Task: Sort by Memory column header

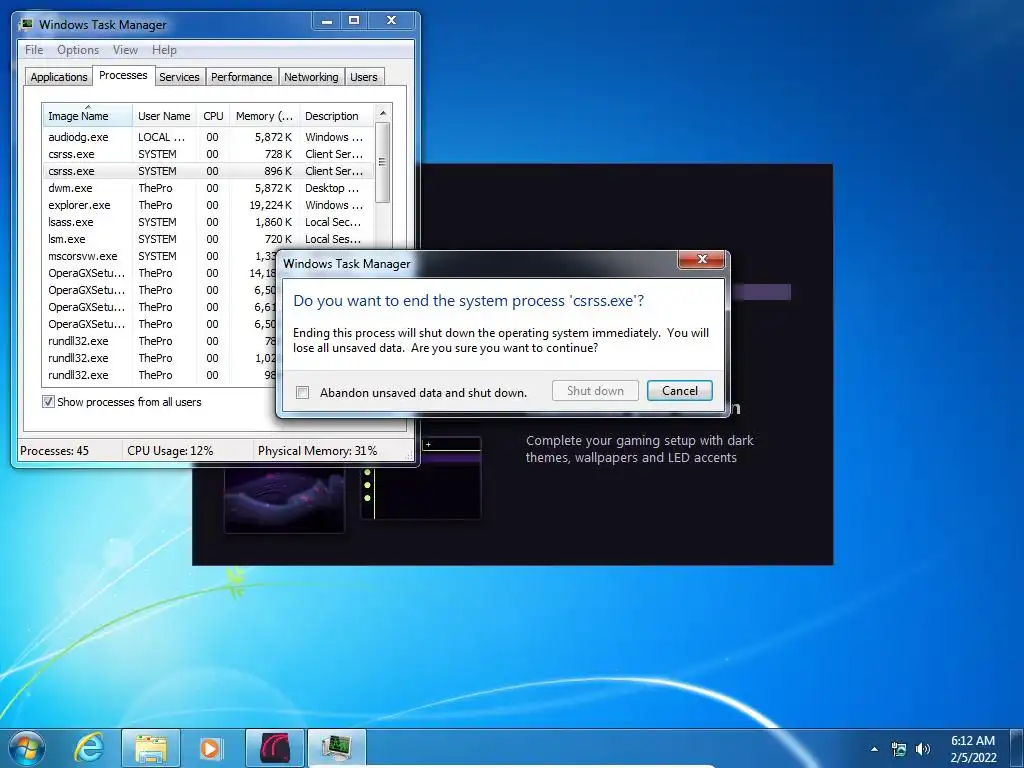Action: point(264,116)
